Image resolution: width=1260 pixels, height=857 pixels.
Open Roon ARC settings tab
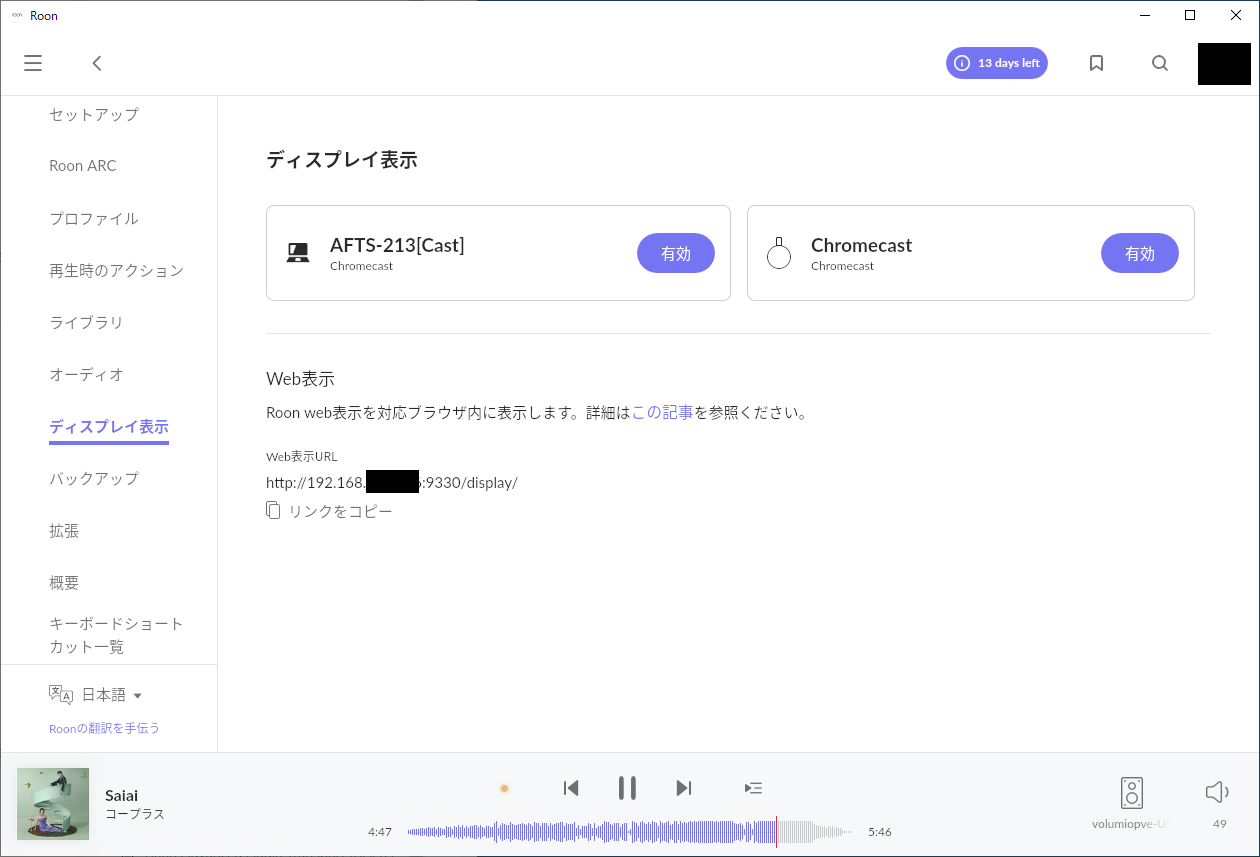(x=83, y=166)
